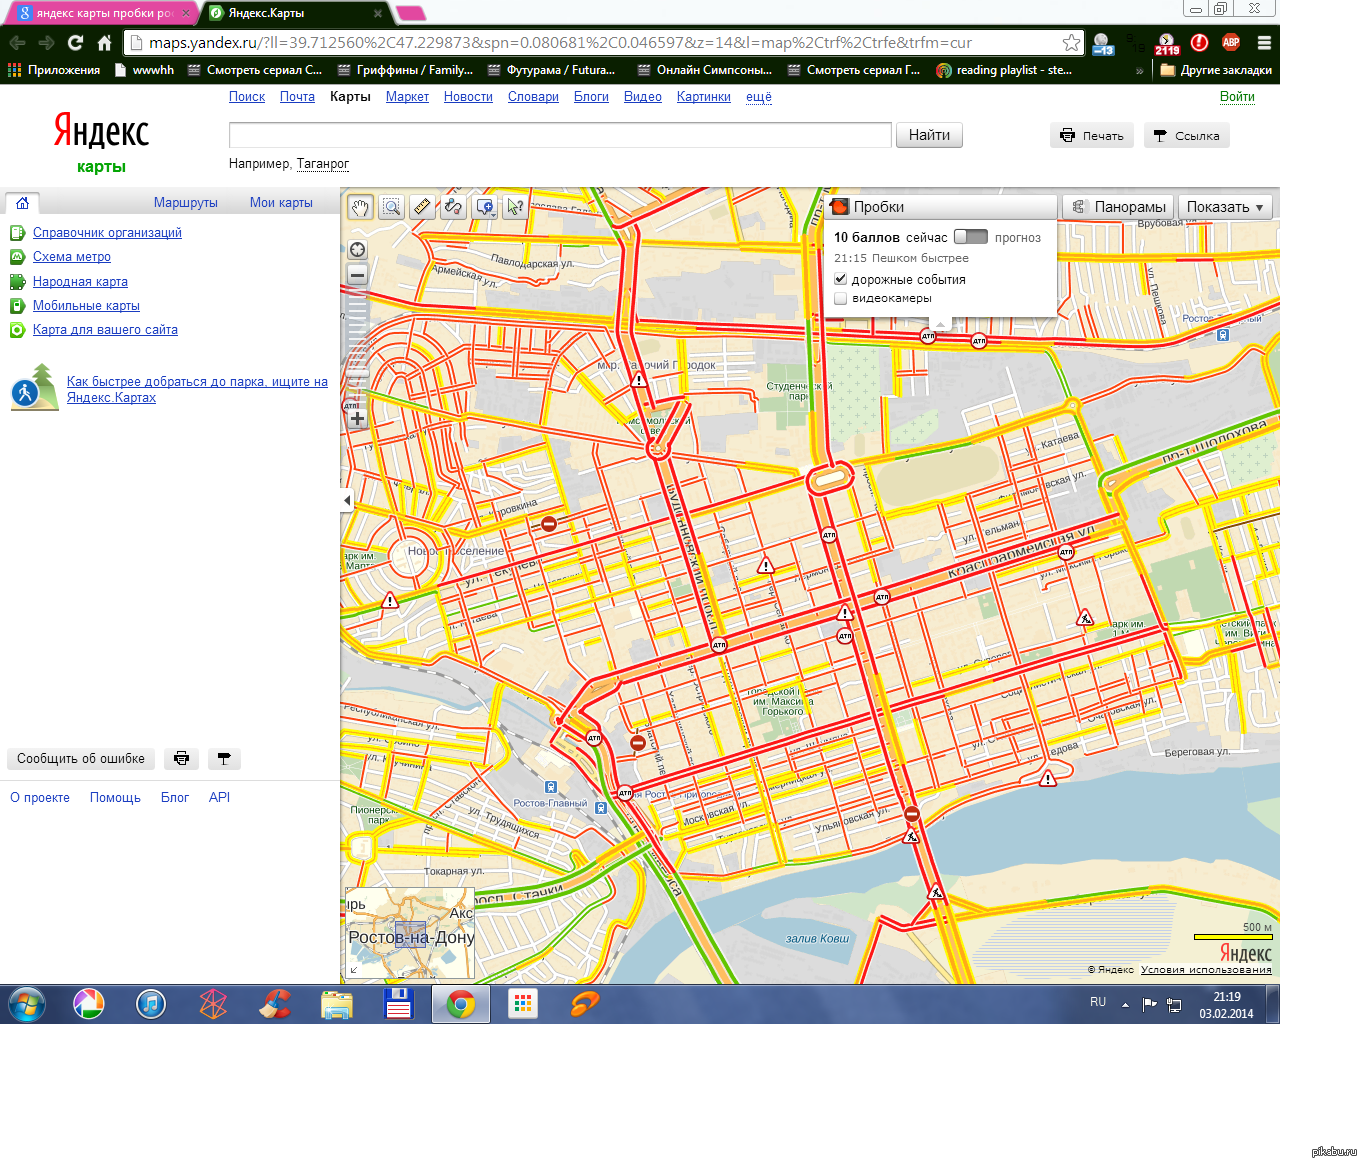The height and width of the screenshot is (1163, 1362).
Task: Expand the Показать dropdown
Action: (x=1225, y=207)
